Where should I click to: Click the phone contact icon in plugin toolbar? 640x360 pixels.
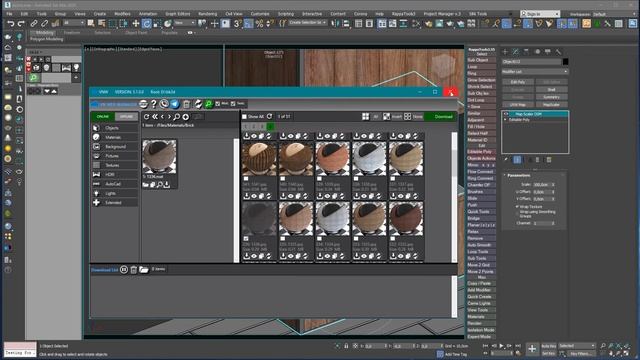click(164, 104)
